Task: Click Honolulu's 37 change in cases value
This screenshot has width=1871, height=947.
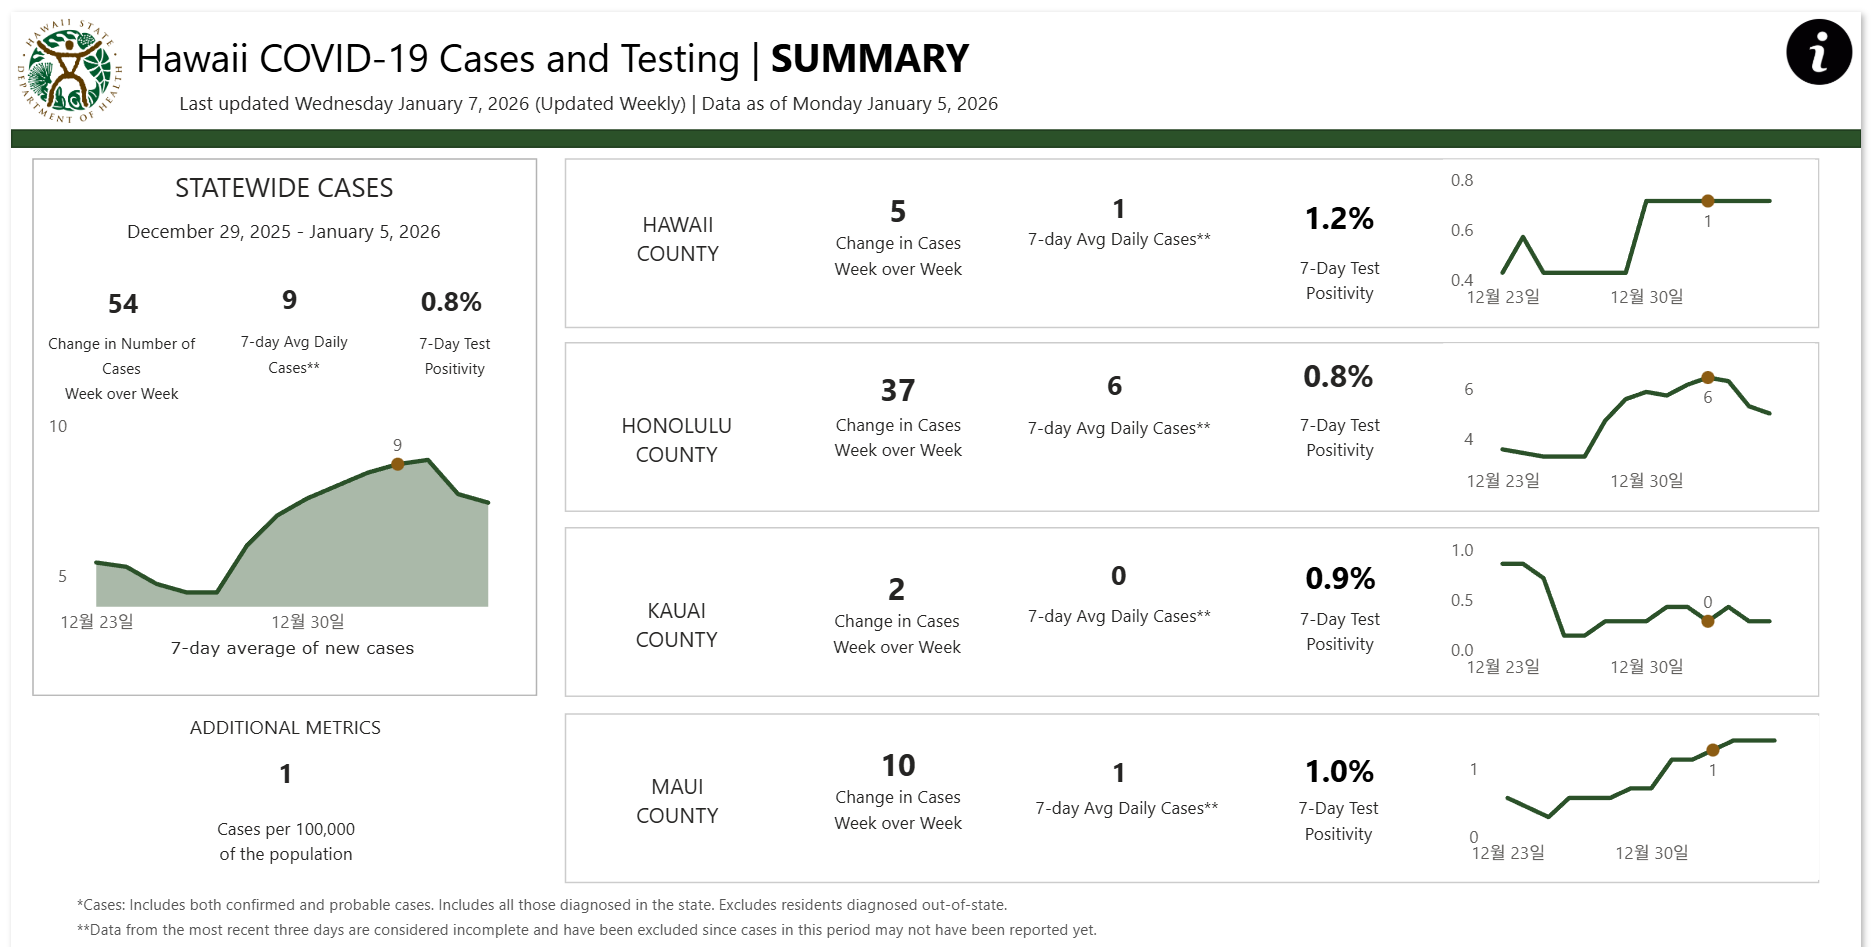Action: [x=898, y=390]
